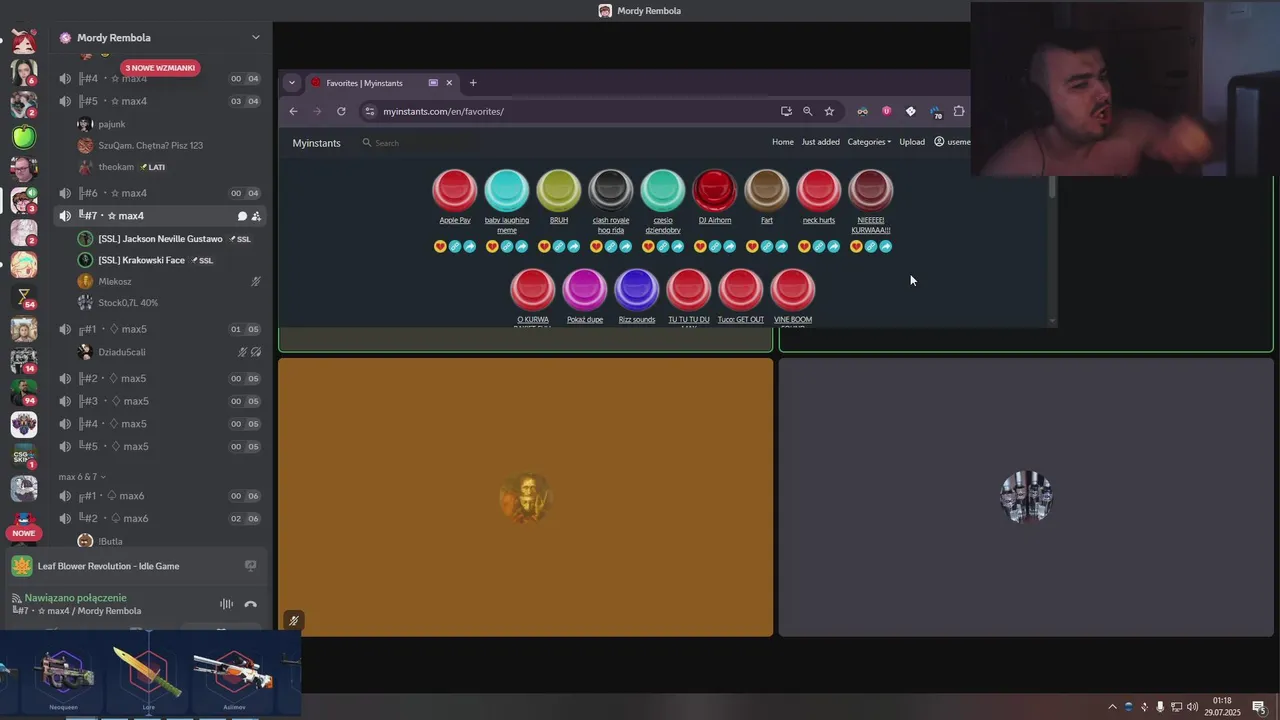The width and height of the screenshot is (1280, 720).
Task: Join voice channel #1 max5
Action: click(160, 329)
